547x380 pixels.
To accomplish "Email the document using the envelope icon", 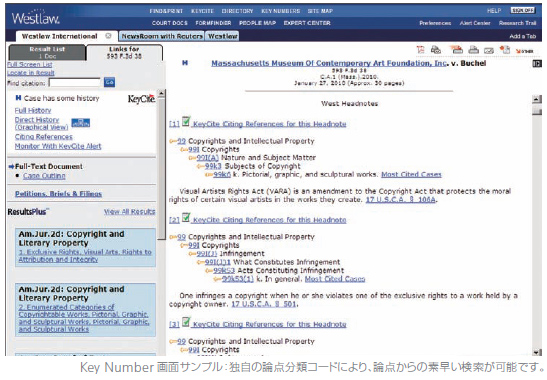I will pyautogui.click(x=489, y=51).
